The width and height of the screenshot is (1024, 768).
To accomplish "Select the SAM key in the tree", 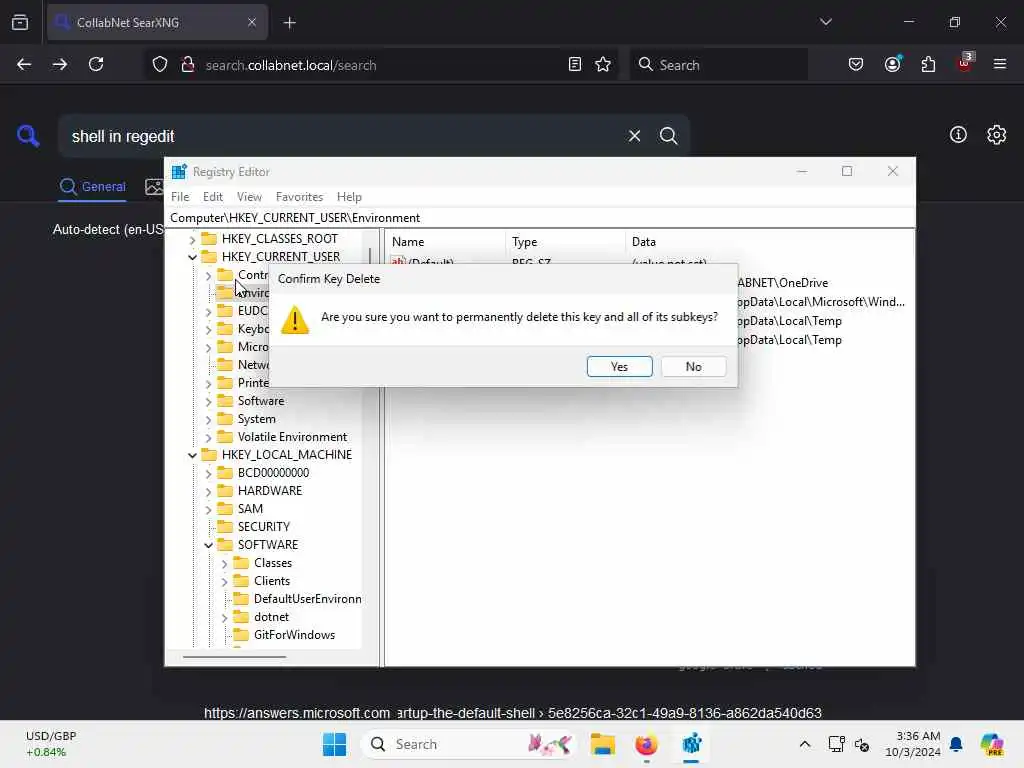I will tap(250, 509).
